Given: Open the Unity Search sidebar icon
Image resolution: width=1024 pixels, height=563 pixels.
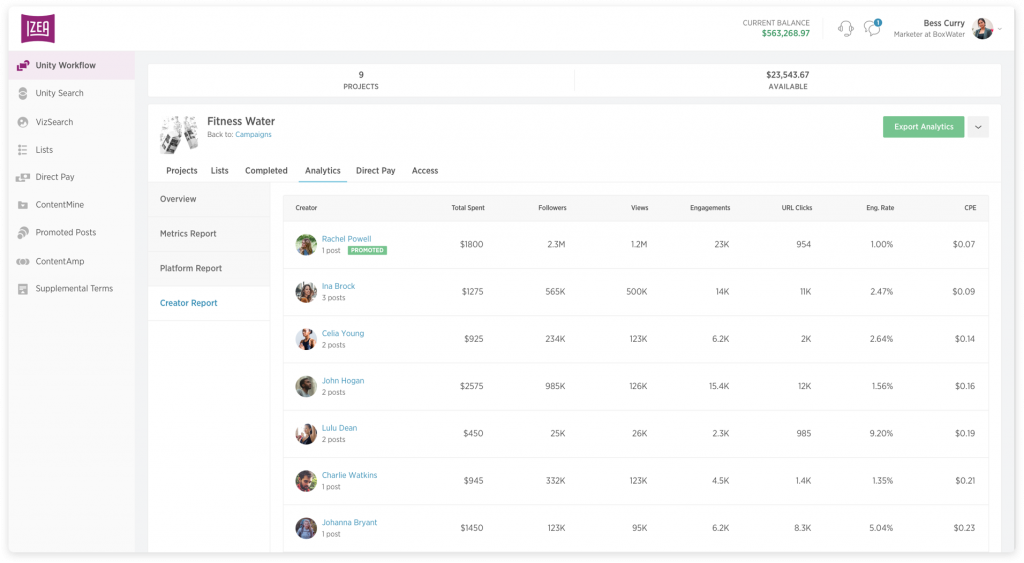Looking at the screenshot, I should point(23,93).
